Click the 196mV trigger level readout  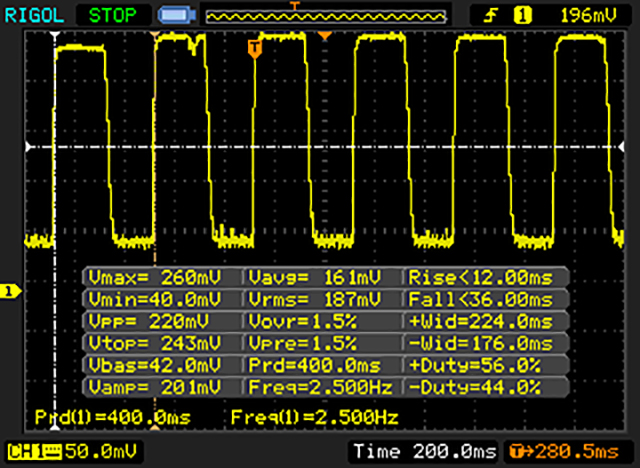click(x=588, y=16)
